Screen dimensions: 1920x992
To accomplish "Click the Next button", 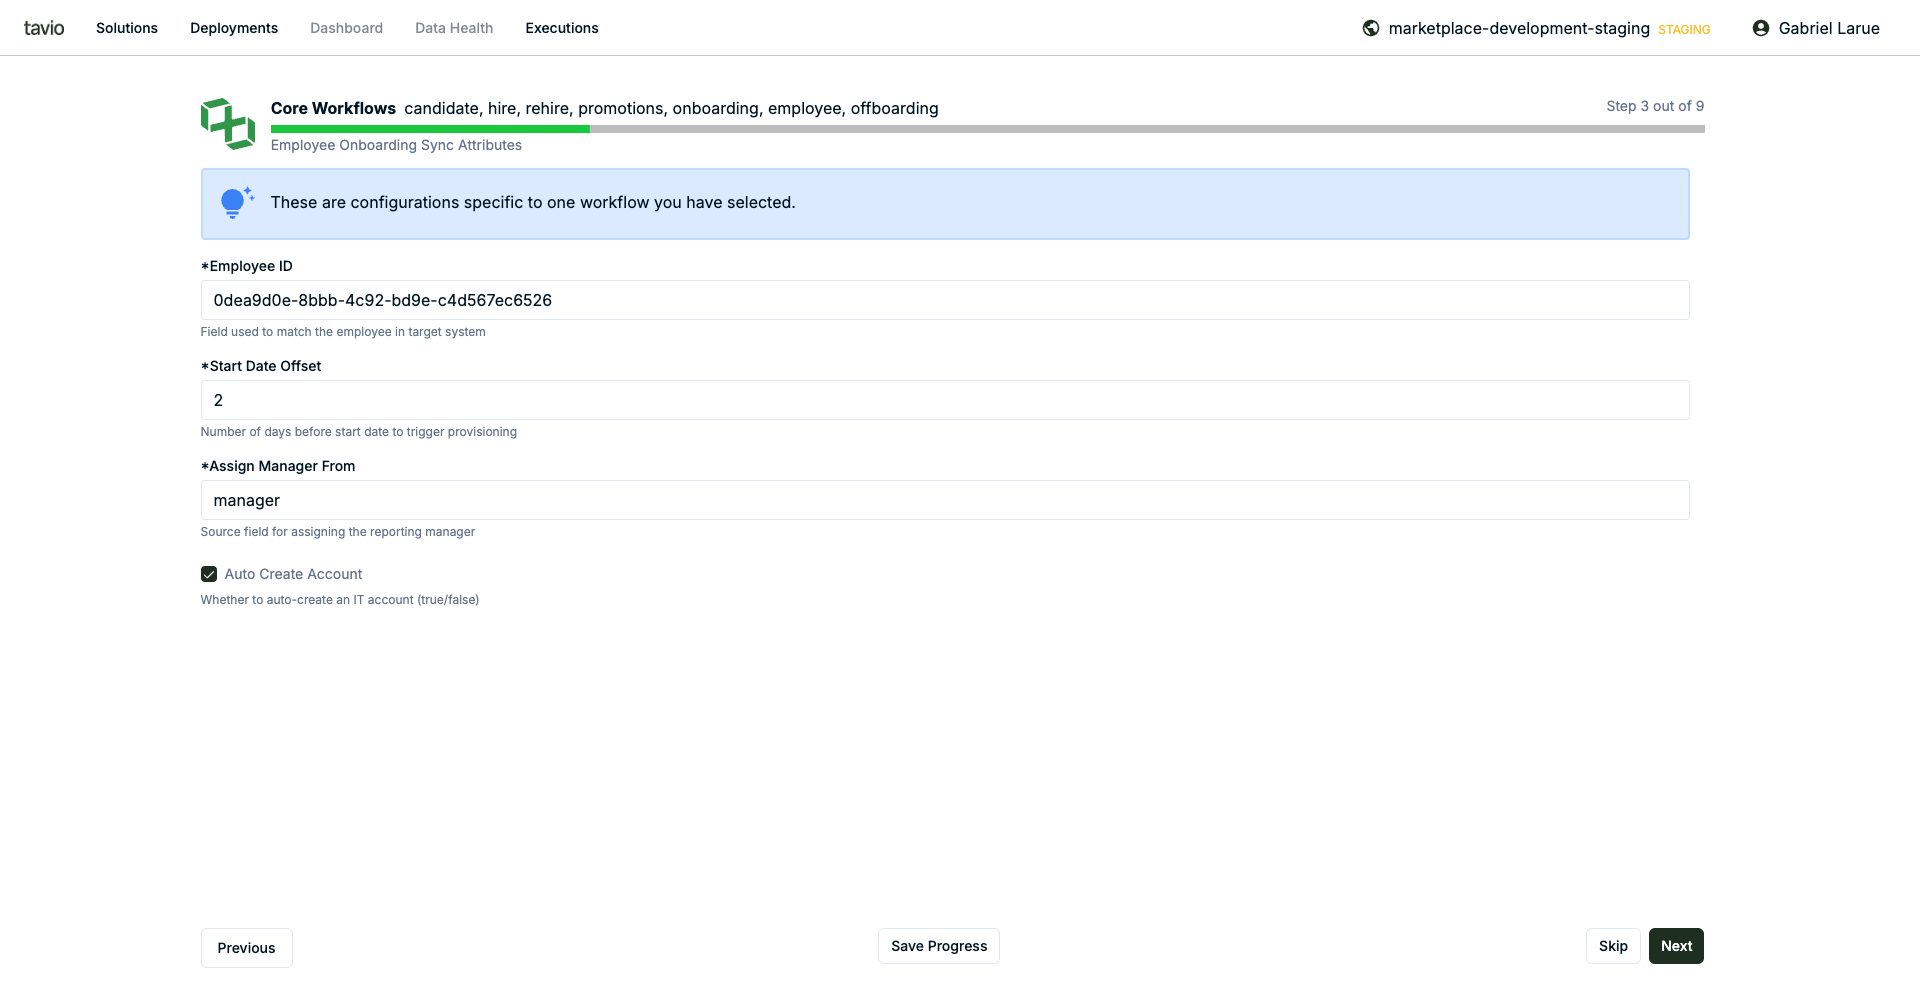I will tap(1676, 946).
